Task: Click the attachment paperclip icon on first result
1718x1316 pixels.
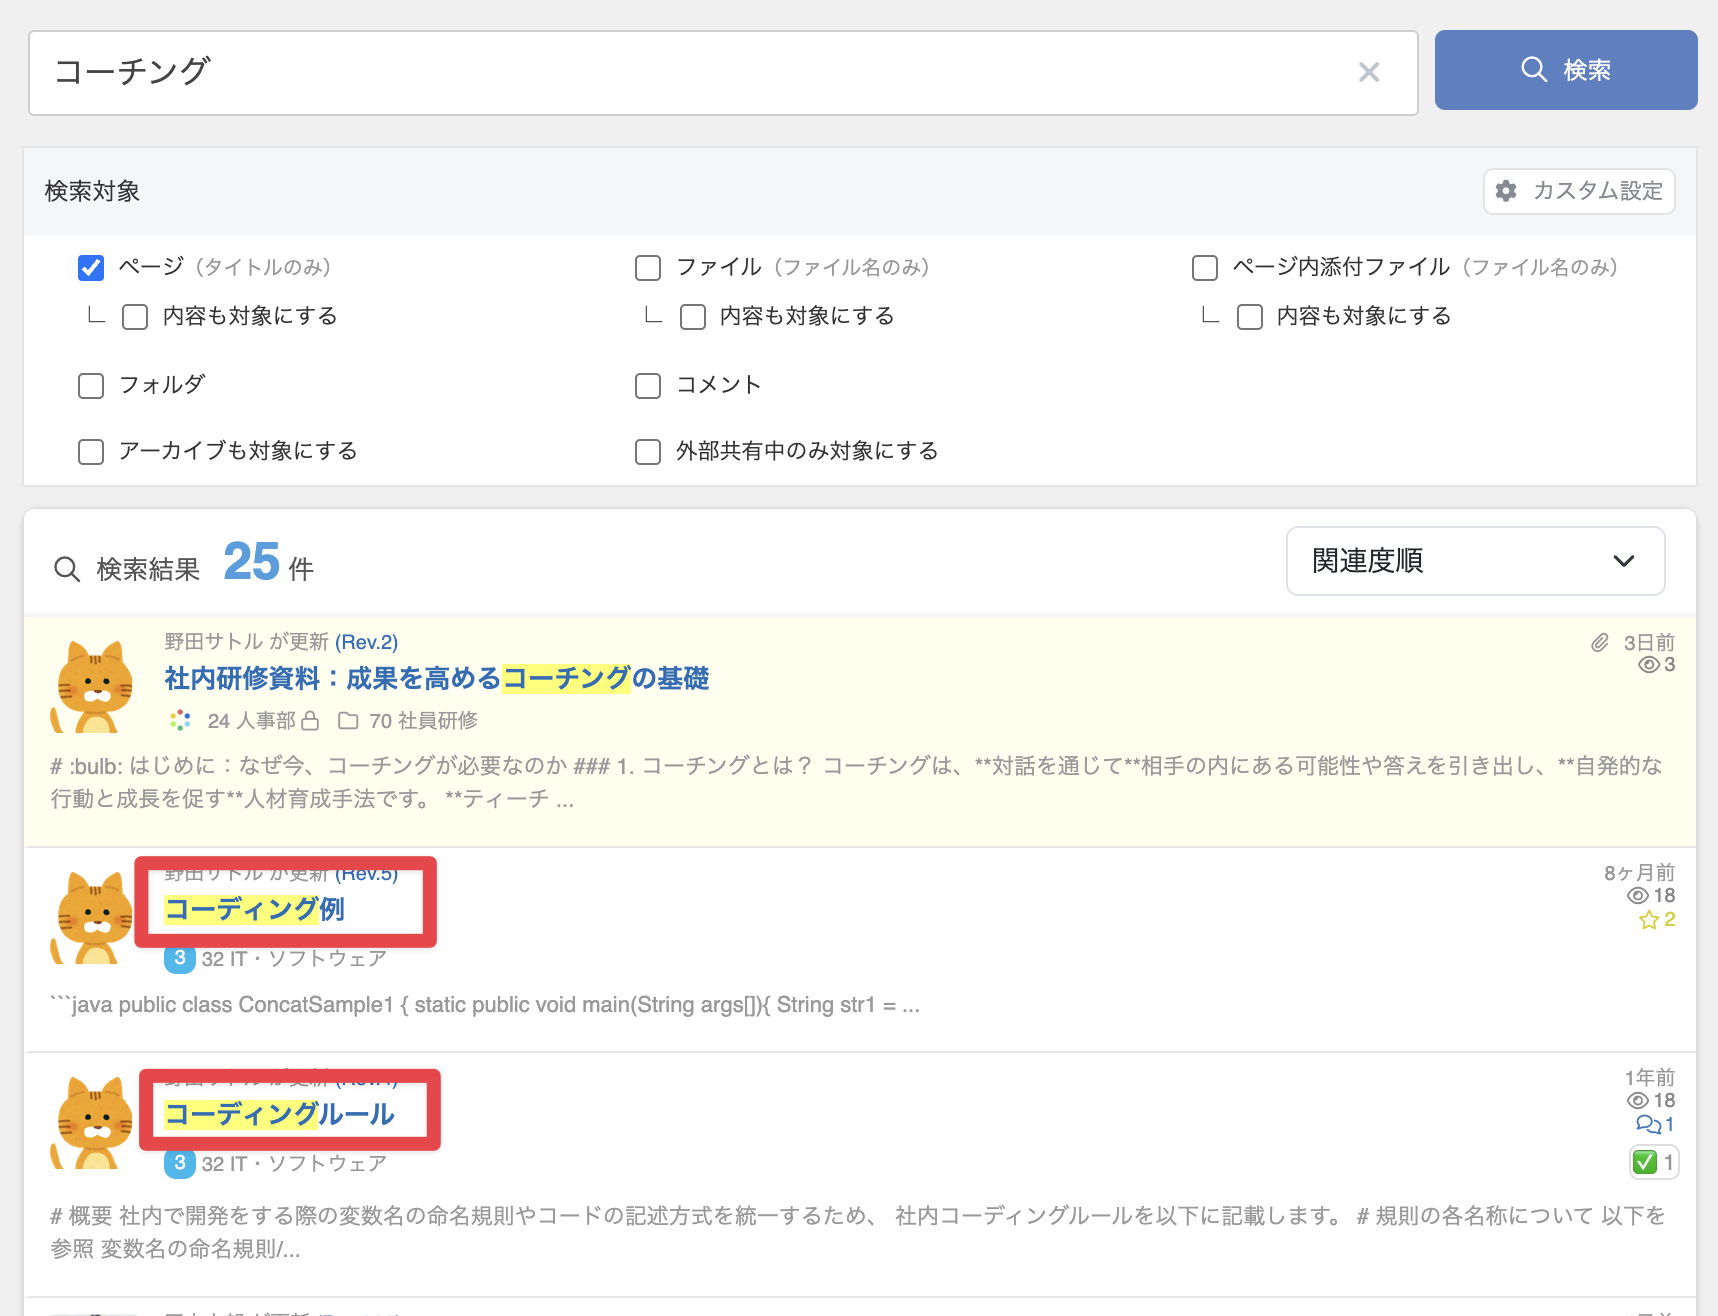Action: coord(1600,643)
